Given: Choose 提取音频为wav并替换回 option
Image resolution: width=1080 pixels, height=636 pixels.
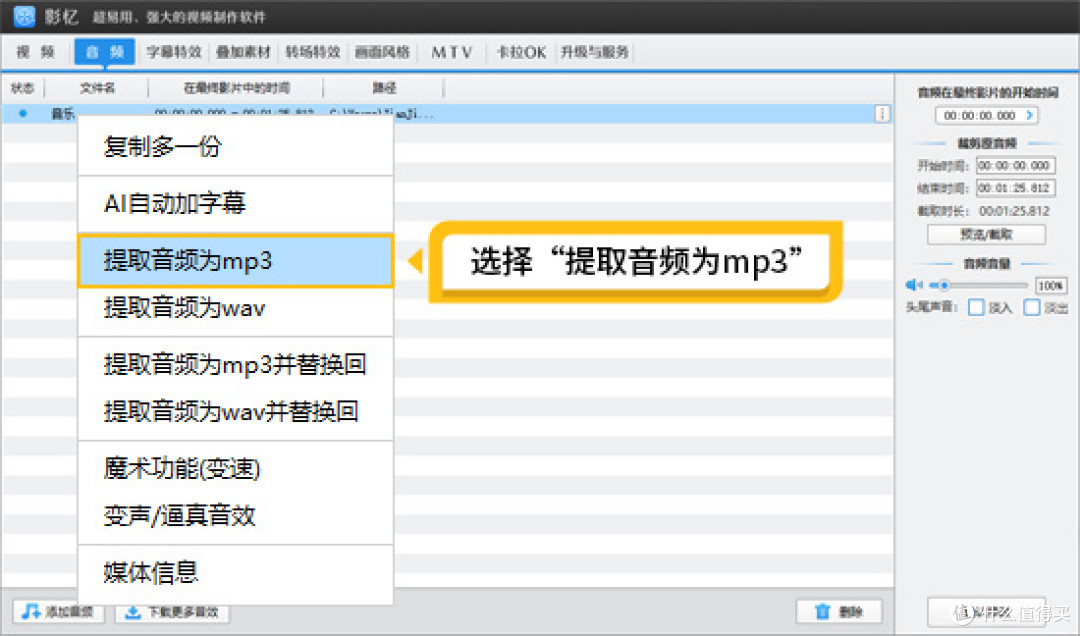Looking at the screenshot, I should (x=236, y=411).
